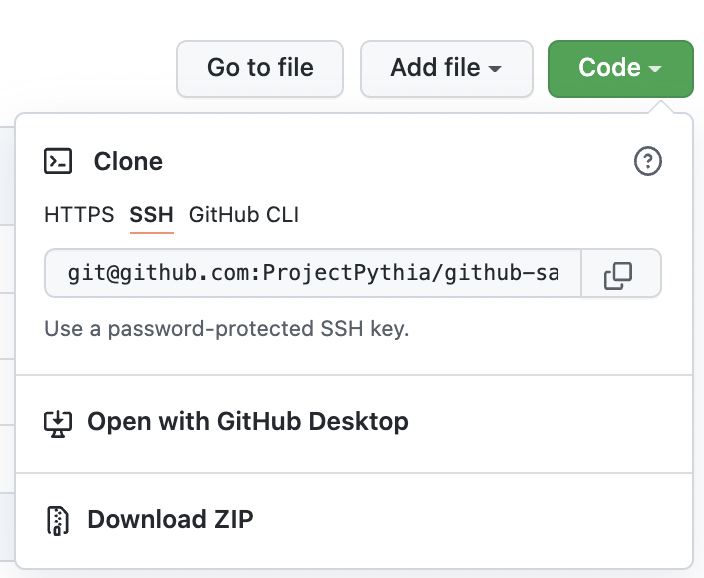Click the password-protected SSH key hint text
The width and height of the screenshot is (704, 578).
point(227,328)
